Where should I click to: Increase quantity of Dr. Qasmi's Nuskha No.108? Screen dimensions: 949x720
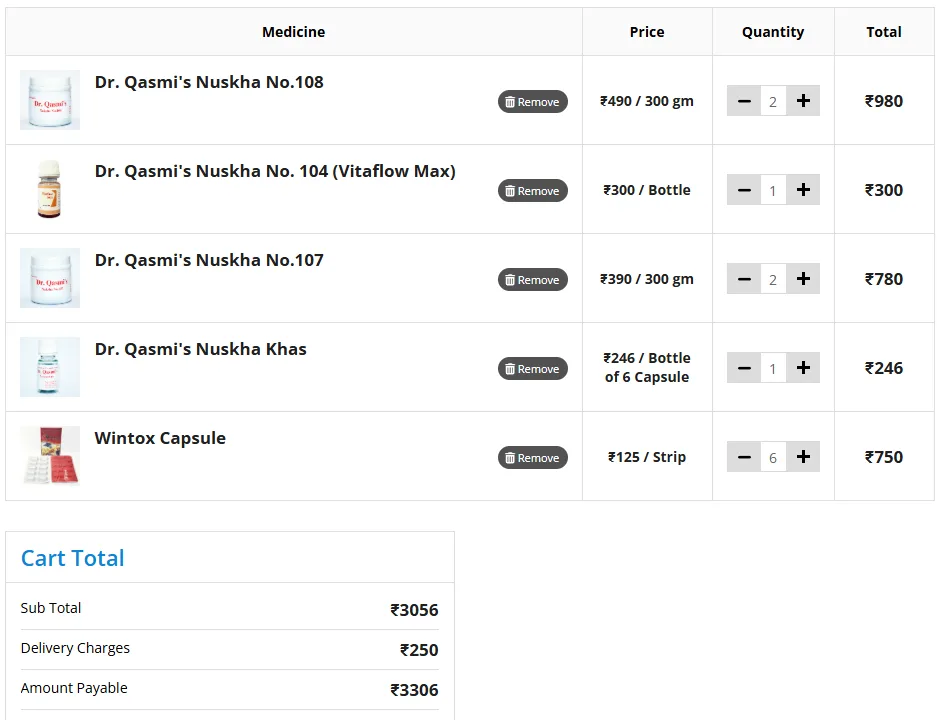click(802, 101)
